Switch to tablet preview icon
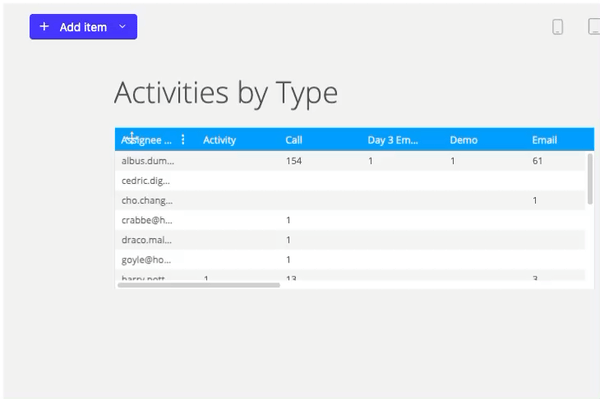The width and height of the screenshot is (600, 399). coord(594,27)
